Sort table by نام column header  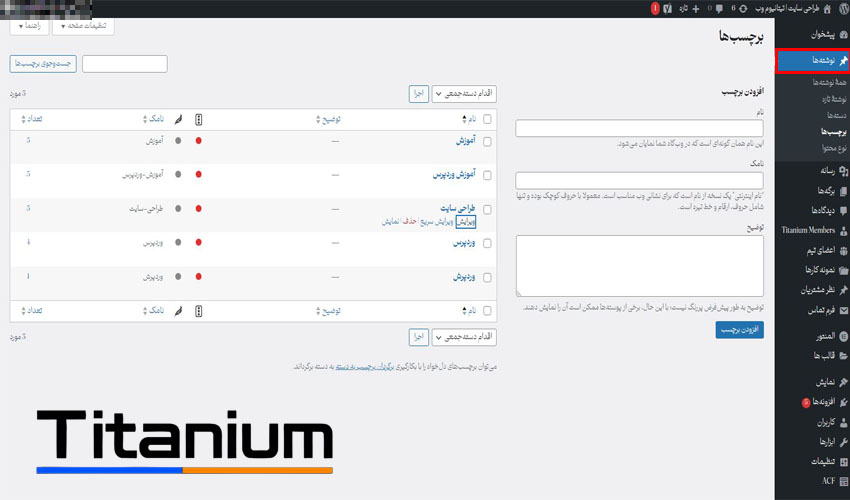[469, 119]
